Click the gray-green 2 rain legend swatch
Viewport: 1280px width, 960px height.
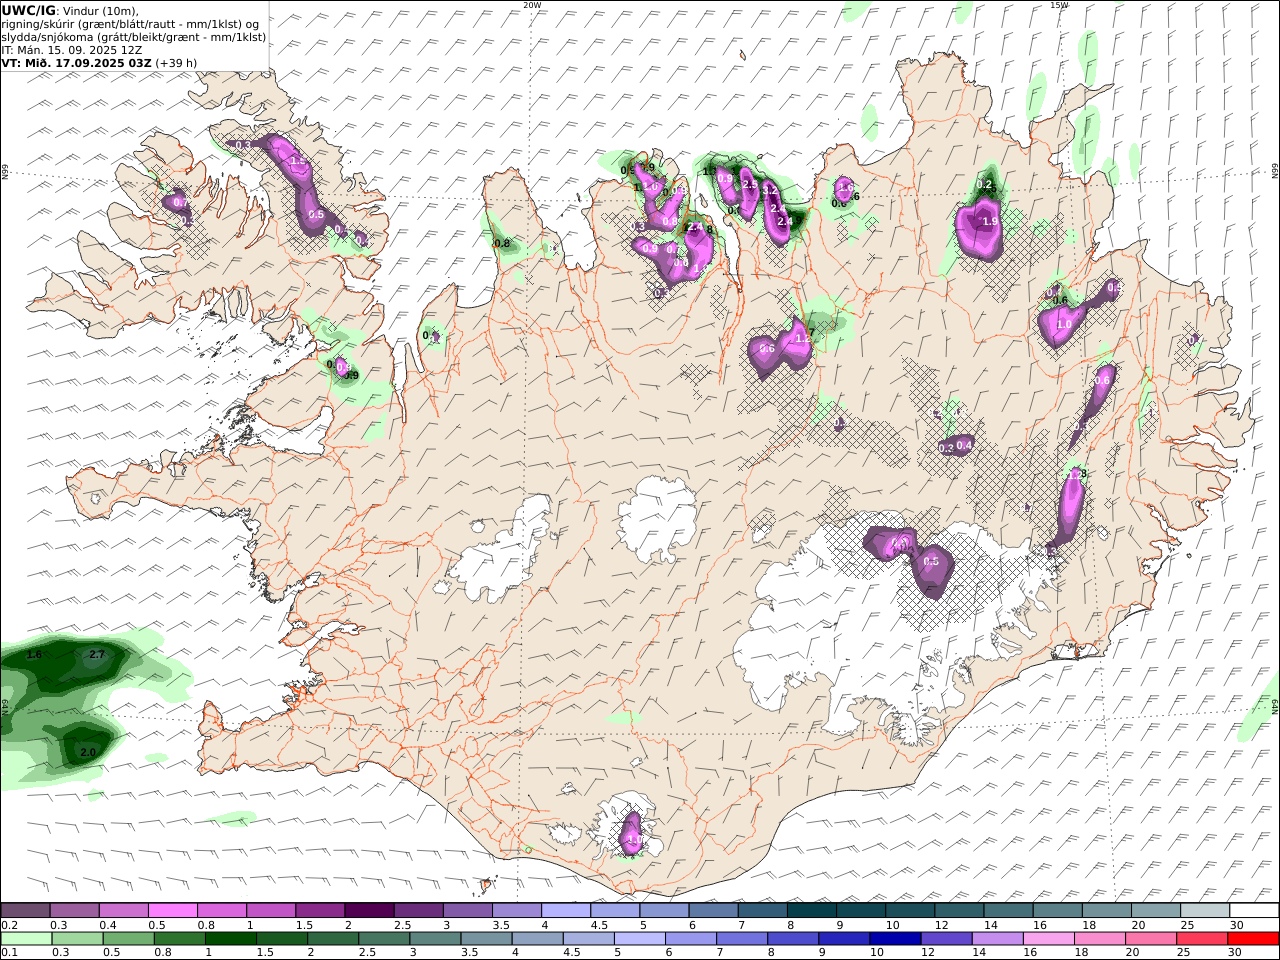(x=332, y=939)
